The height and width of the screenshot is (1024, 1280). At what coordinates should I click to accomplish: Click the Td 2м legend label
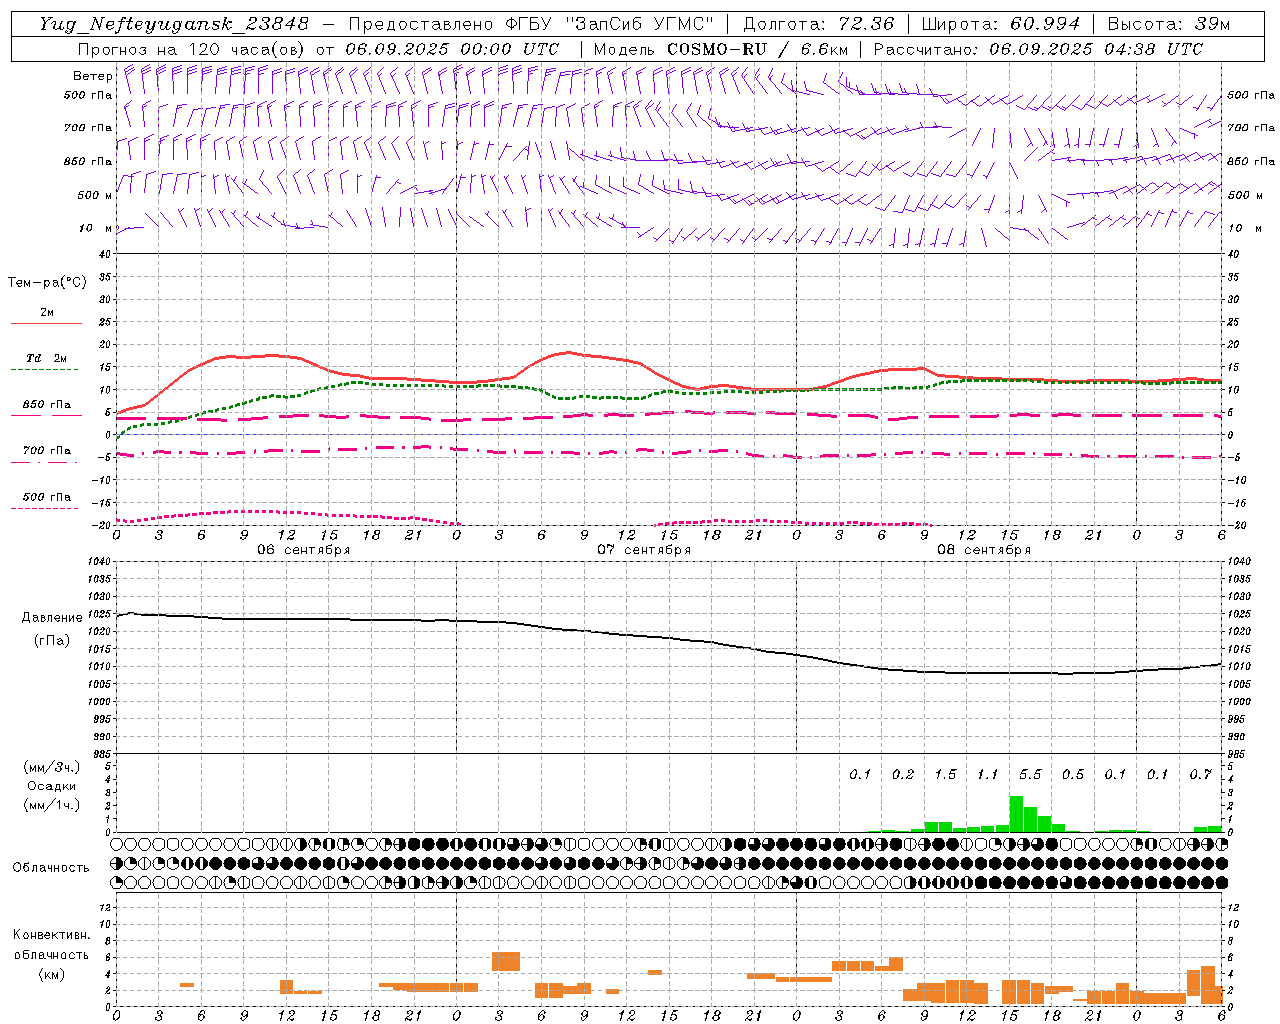pos(47,358)
